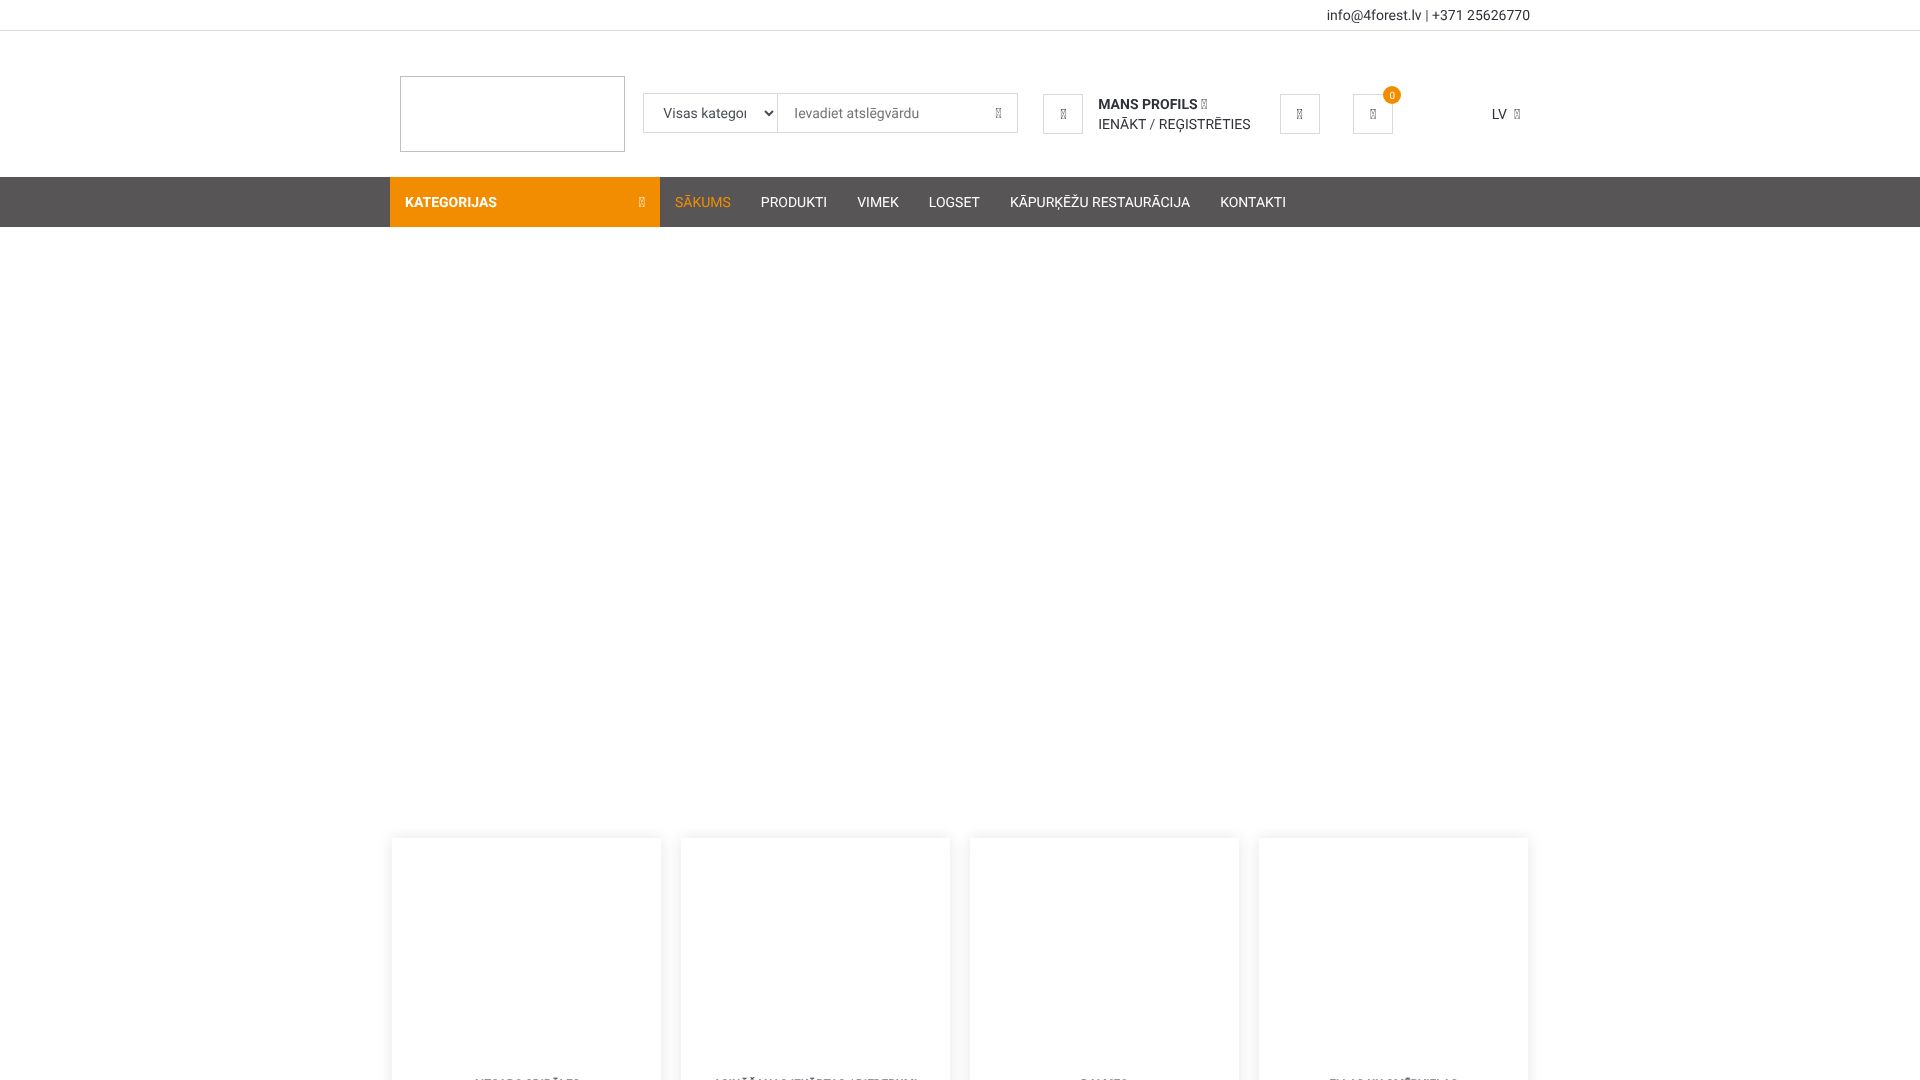
Task: Expand the KATEGORIJAS menu
Action: [x=524, y=202]
